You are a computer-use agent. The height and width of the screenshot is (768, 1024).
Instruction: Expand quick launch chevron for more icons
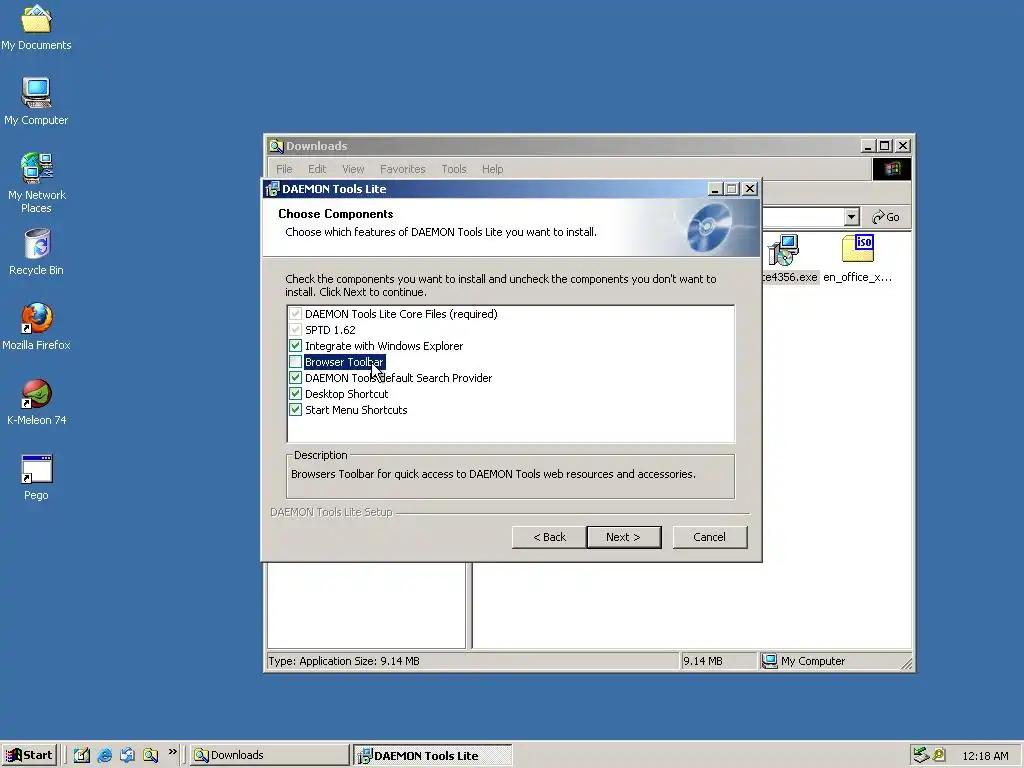pos(172,752)
